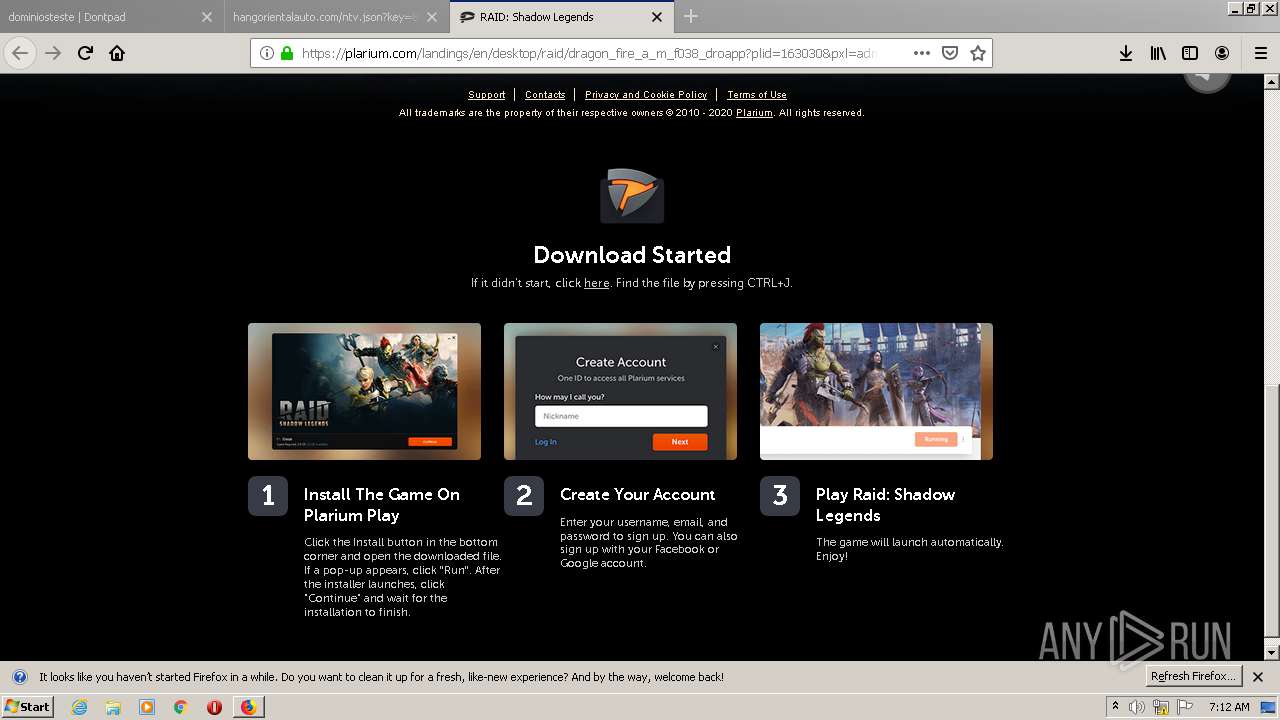Open the volume control in tray

click(1136, 707)
